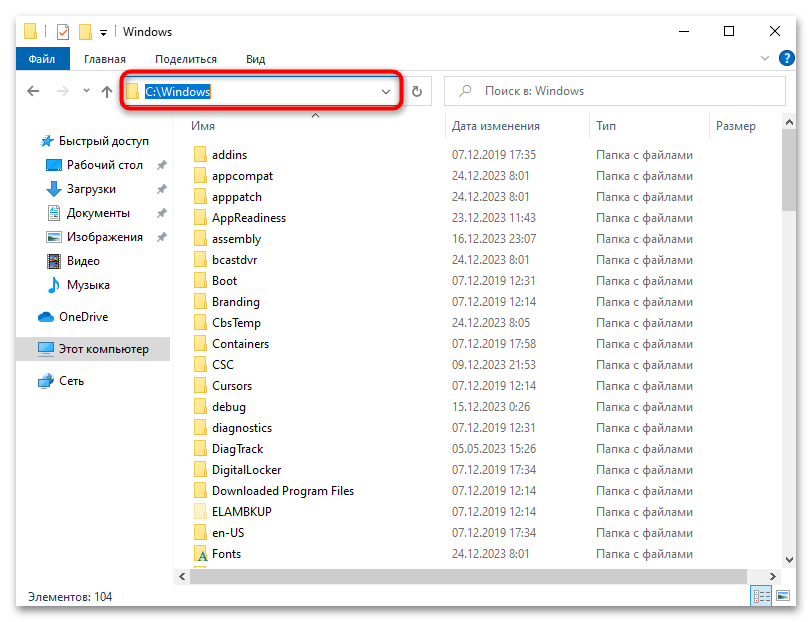812x622 pixels.
Task: Switch to details view
Action: (761, 595)
